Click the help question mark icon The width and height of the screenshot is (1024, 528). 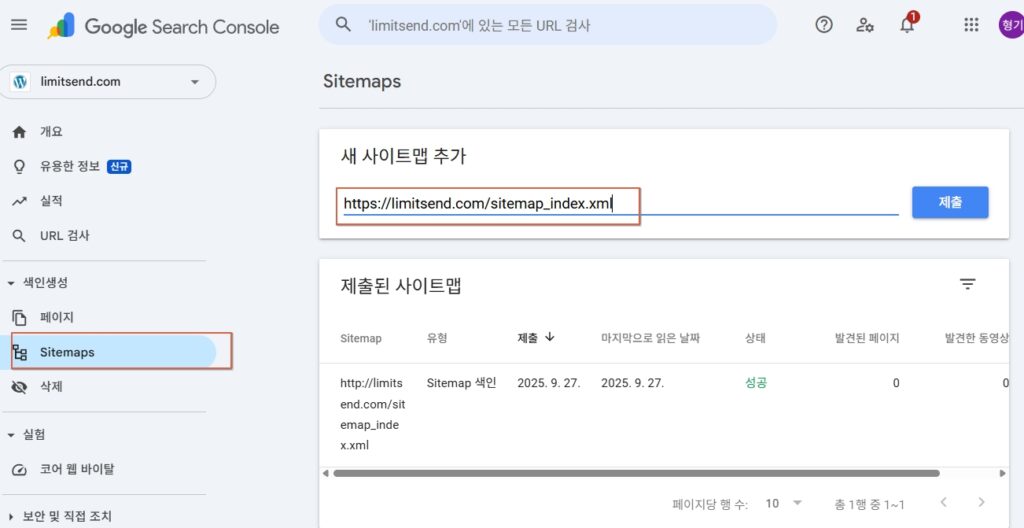824,25
